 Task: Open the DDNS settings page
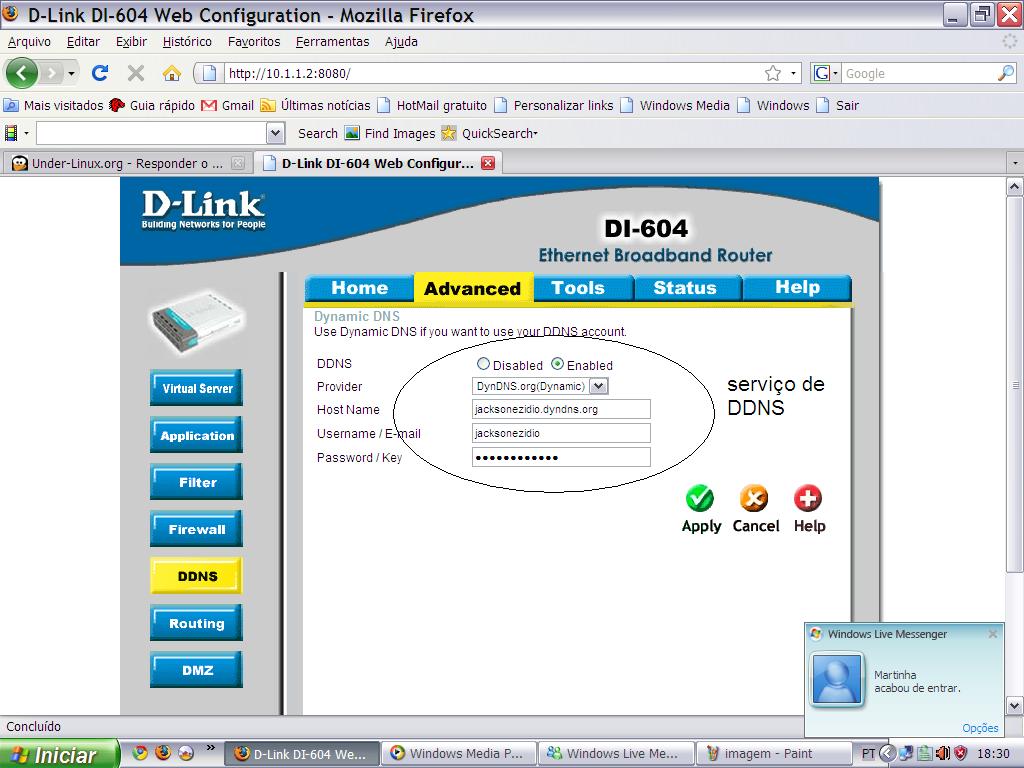click(x=197, y=576)
